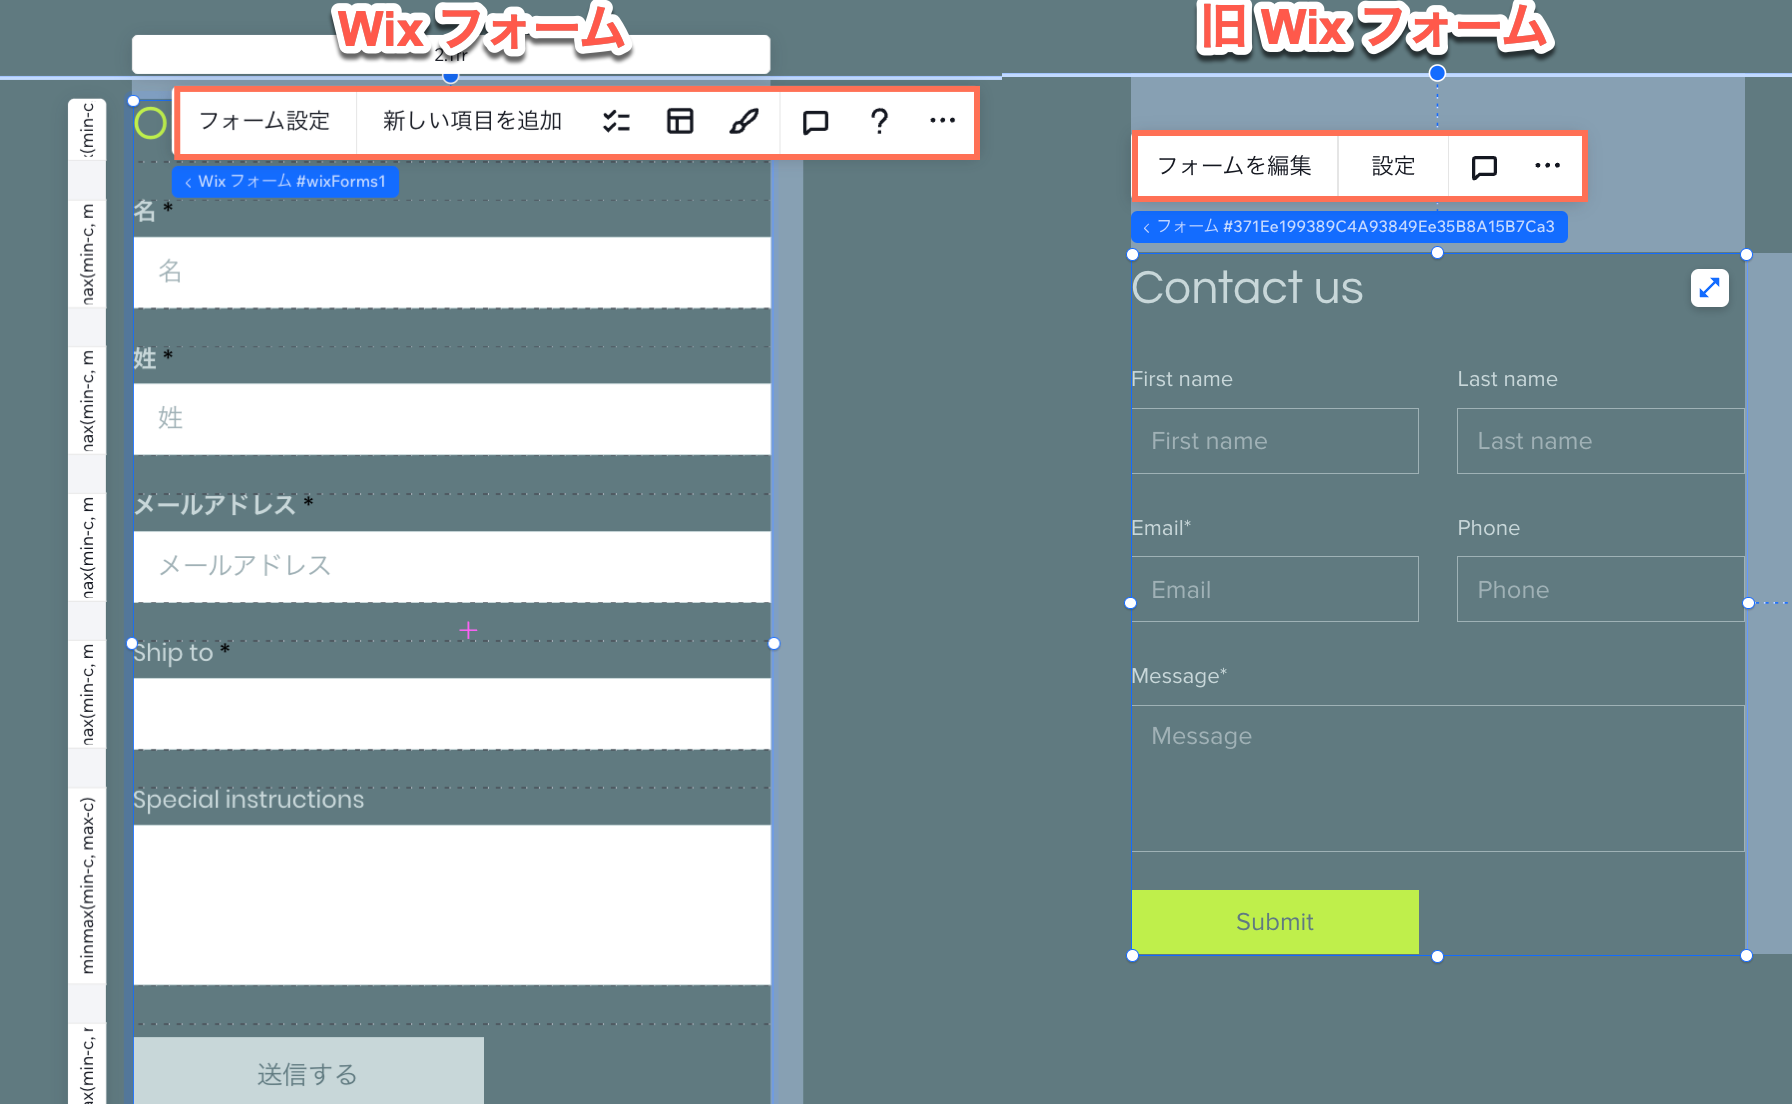Click the expand arrows icon beside Contact us
The height and width of the screenshot is (1104, 1792).
click(1709, 288)
